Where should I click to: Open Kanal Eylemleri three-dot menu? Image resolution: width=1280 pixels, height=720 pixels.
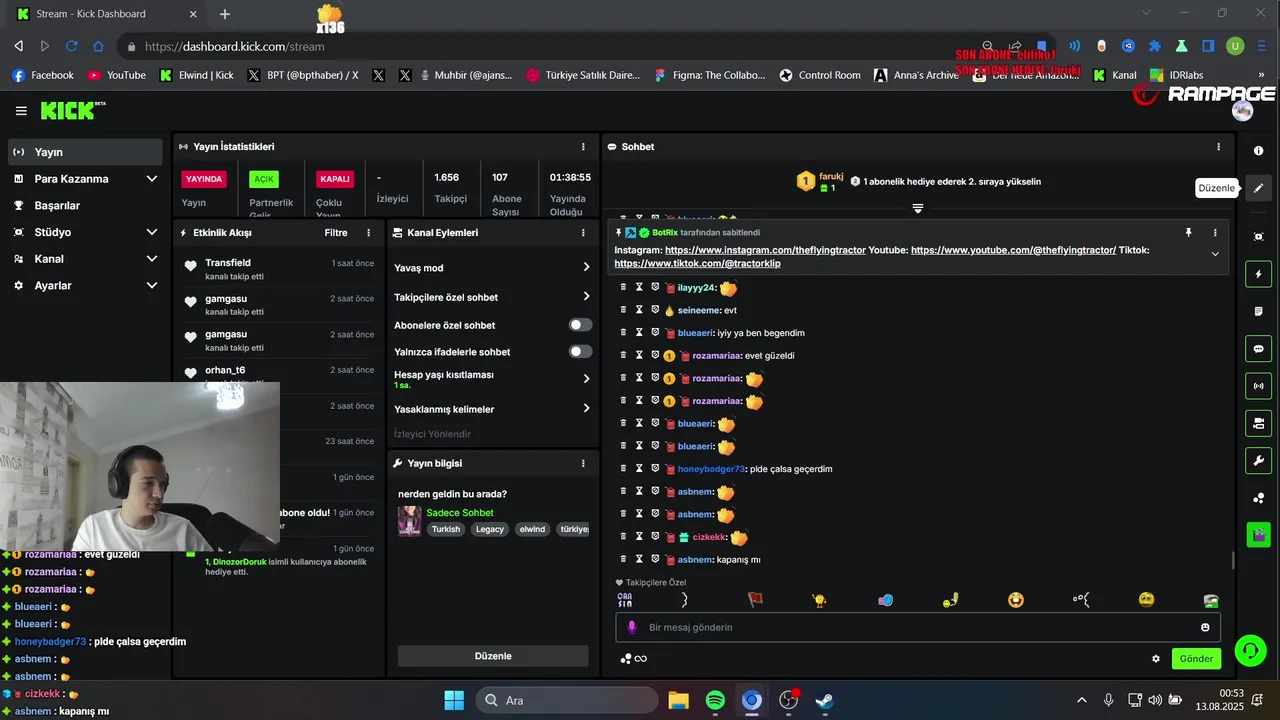[x=583, y=233]
